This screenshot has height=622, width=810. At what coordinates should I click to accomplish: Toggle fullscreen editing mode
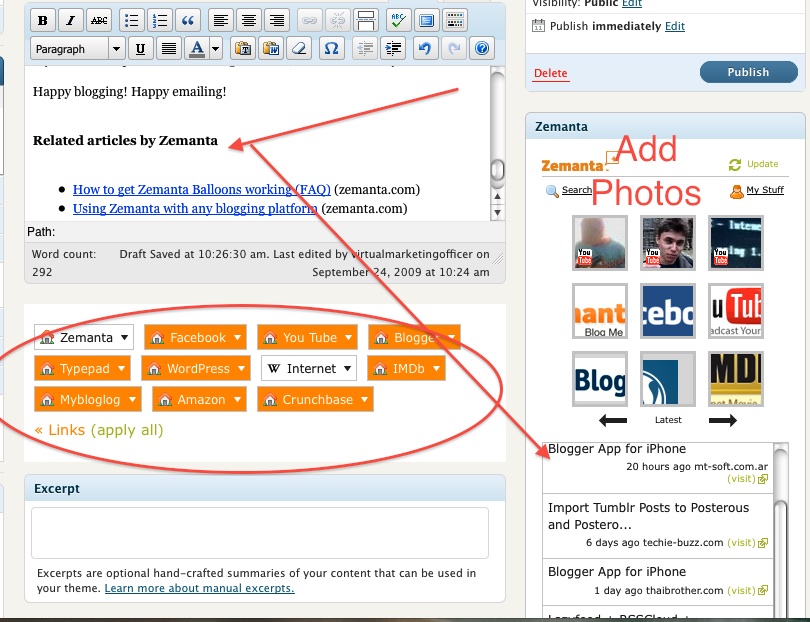point(426,21)
